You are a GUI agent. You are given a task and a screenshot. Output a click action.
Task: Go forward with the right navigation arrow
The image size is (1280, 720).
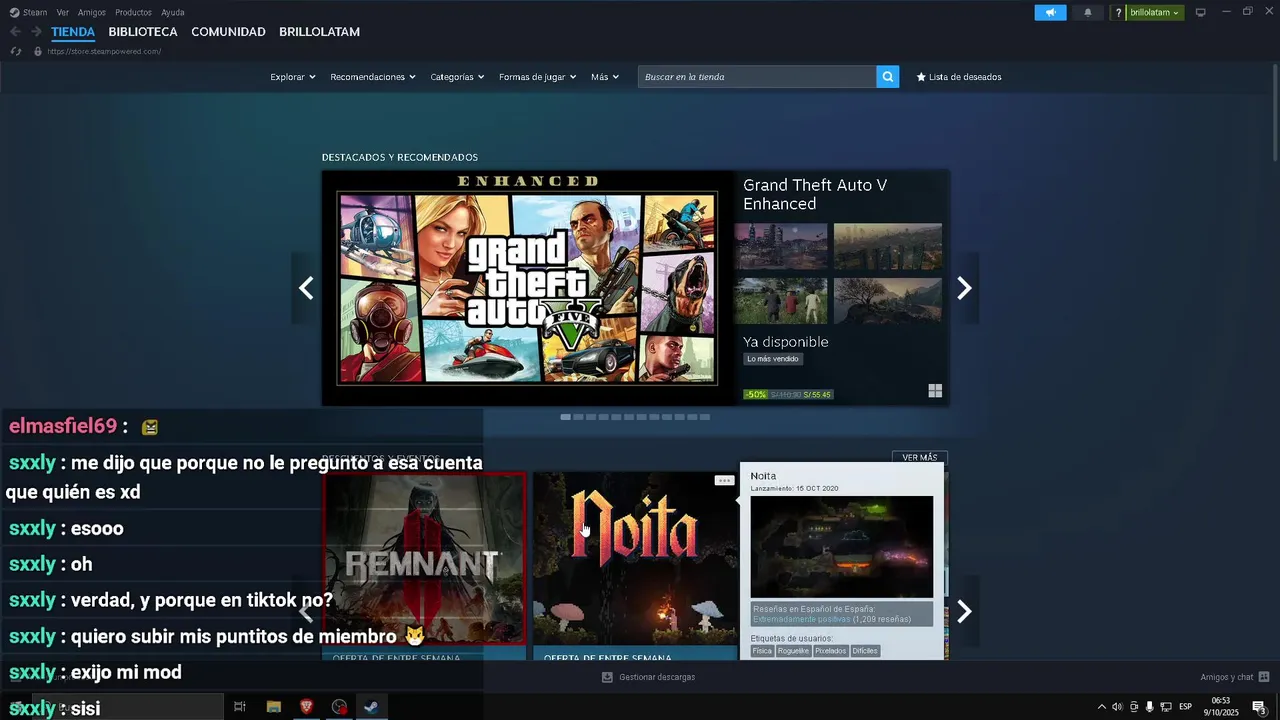click(36, 32)
